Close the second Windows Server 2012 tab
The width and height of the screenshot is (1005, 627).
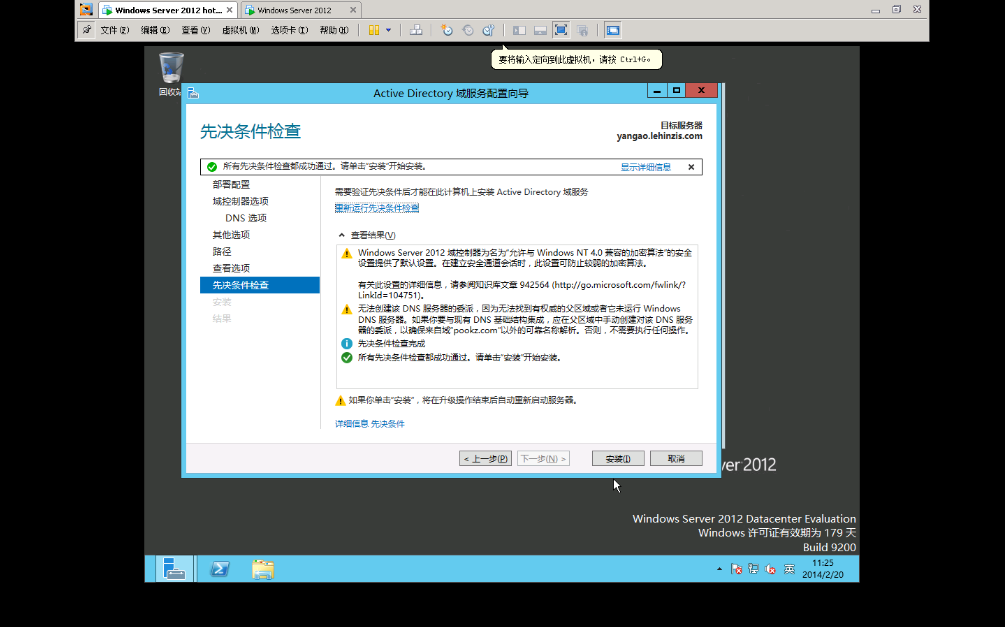tap(353, 10)
